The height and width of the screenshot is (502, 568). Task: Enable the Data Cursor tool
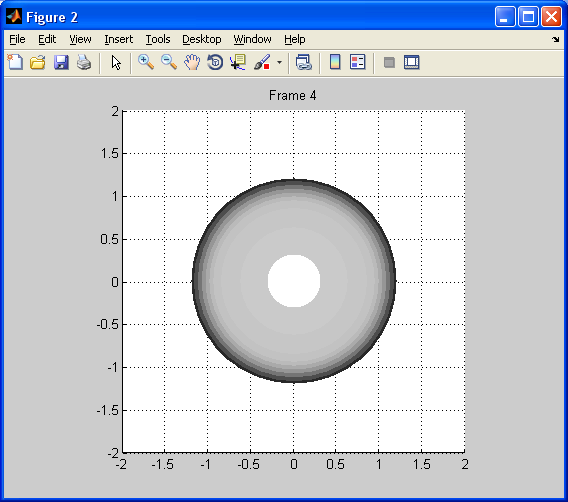(x=238, y=62)
